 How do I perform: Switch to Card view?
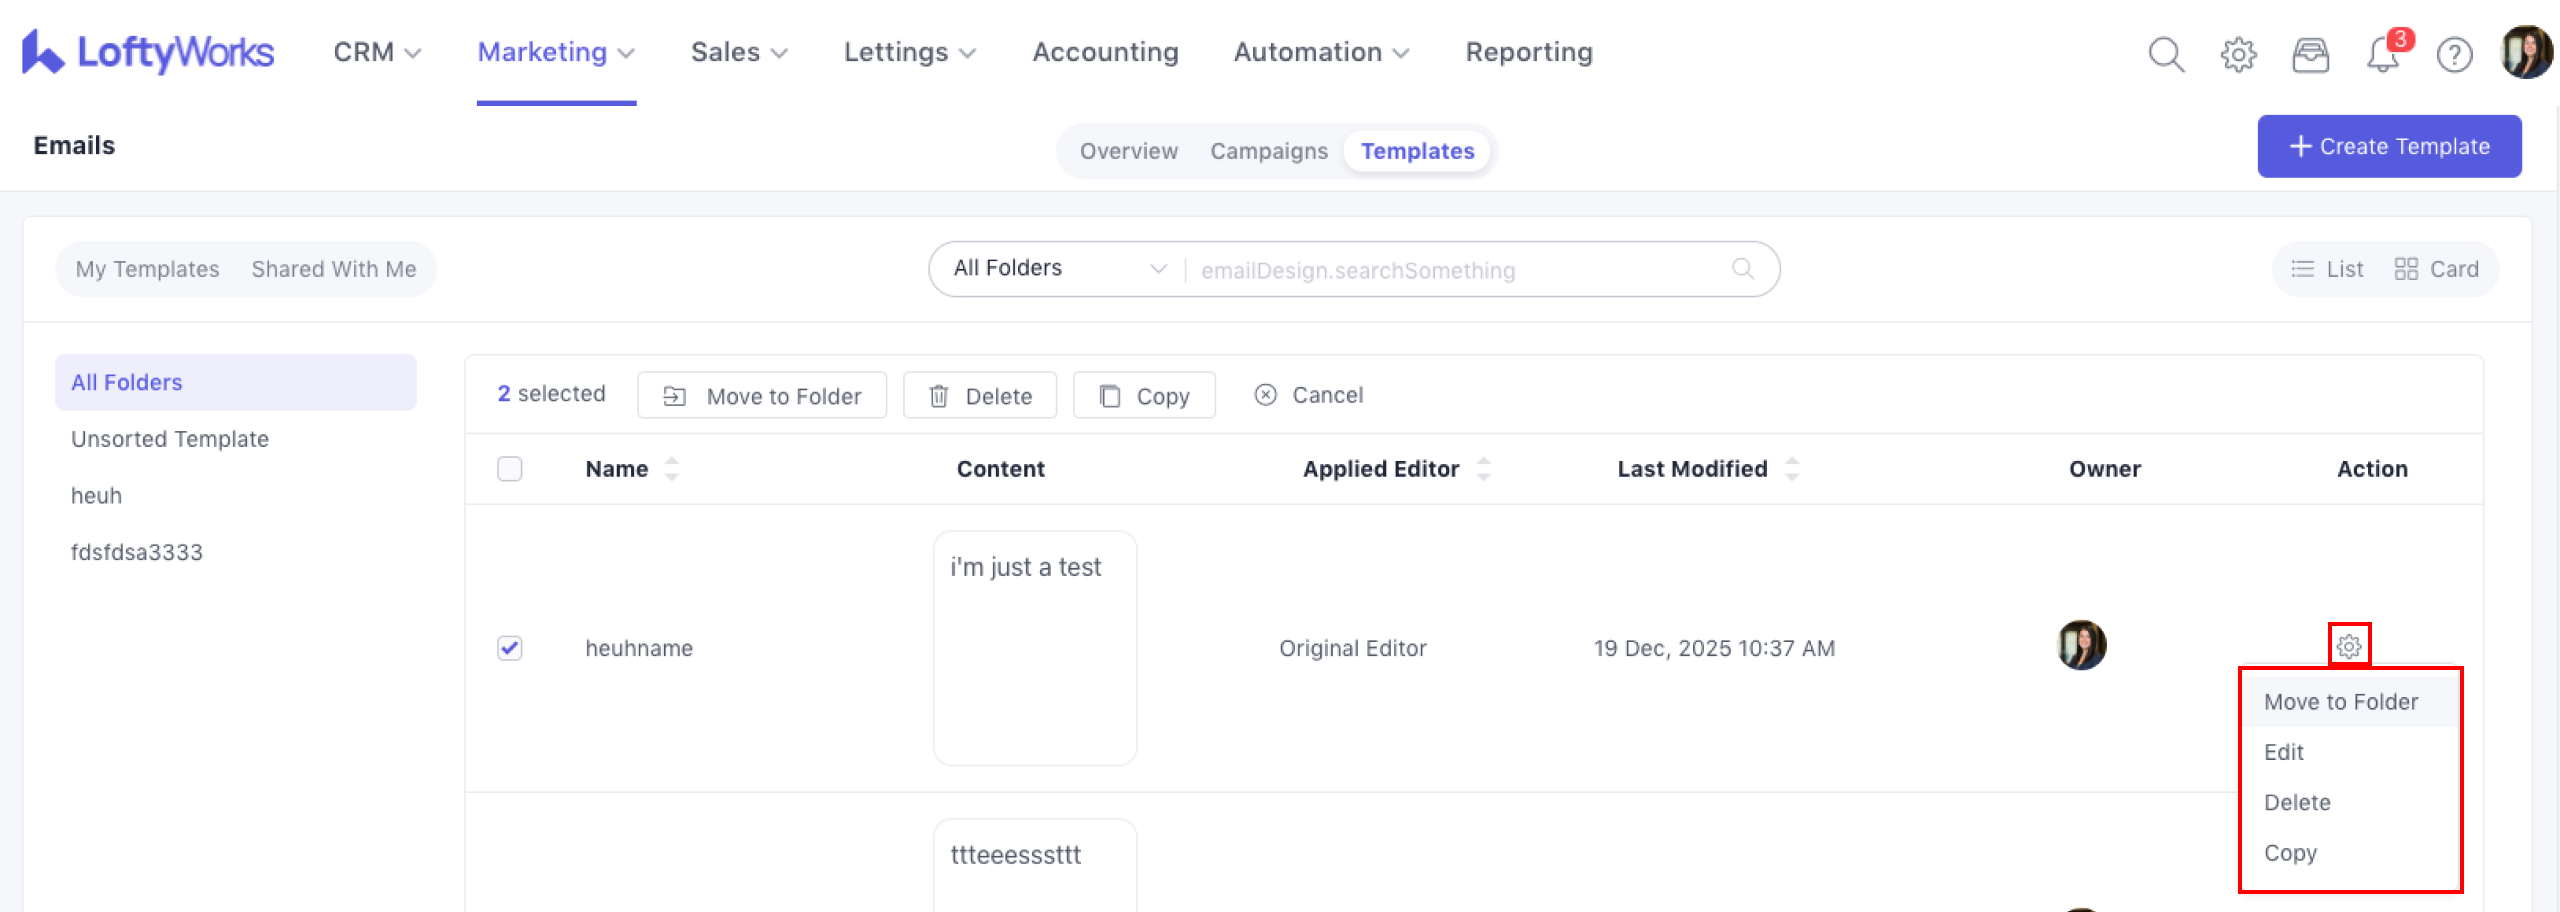[2436, 269]
